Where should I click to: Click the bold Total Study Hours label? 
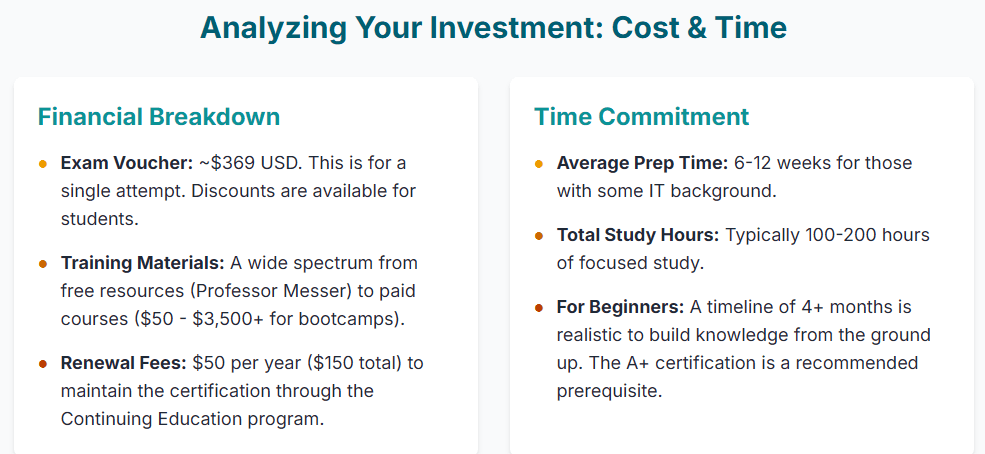click(637, 235)
